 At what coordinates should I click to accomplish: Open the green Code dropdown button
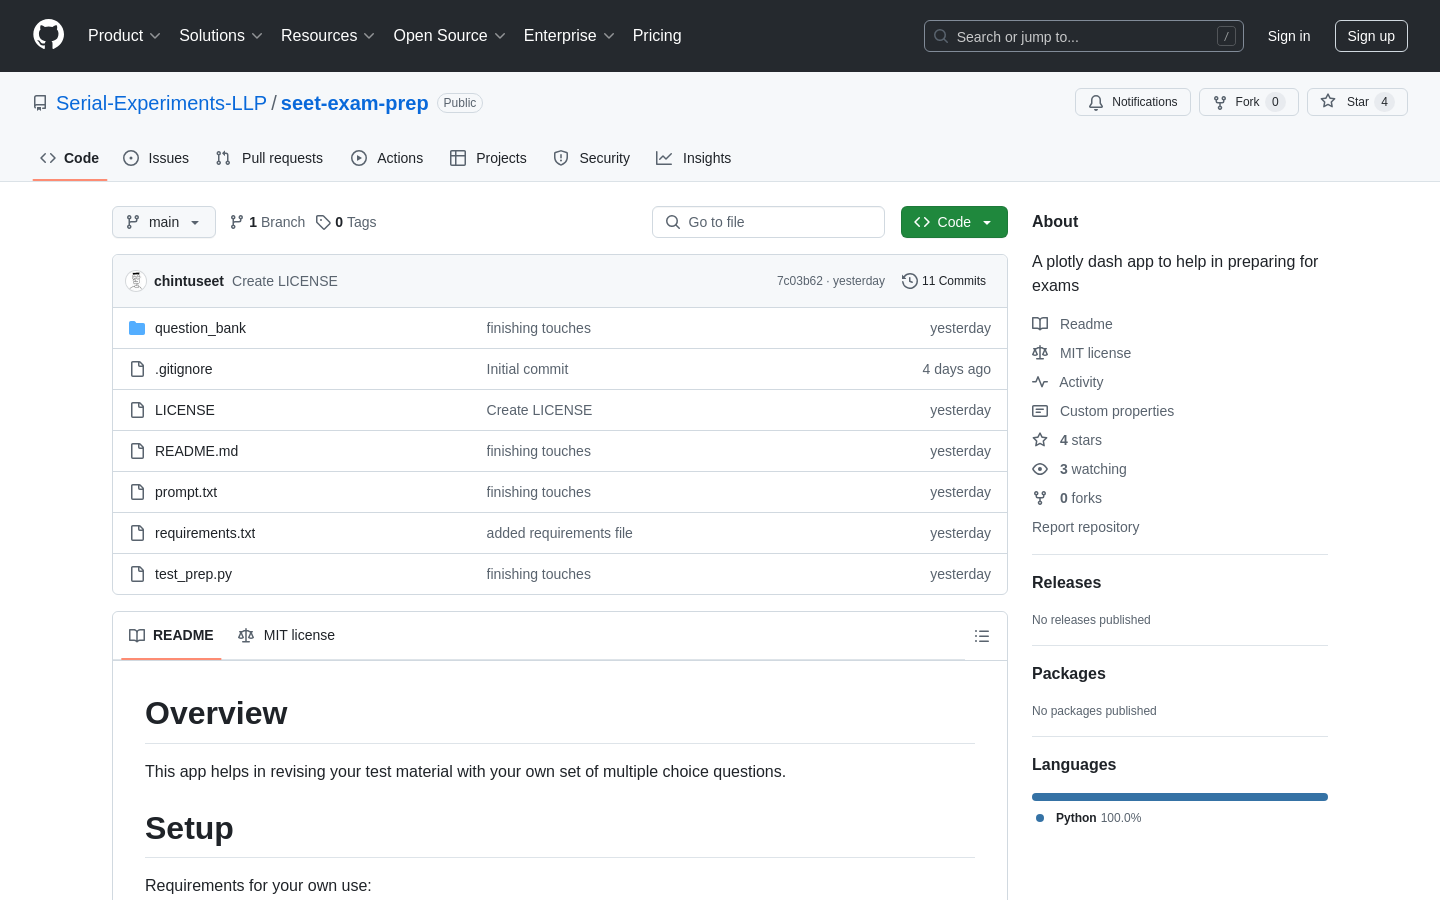[954, 222]
